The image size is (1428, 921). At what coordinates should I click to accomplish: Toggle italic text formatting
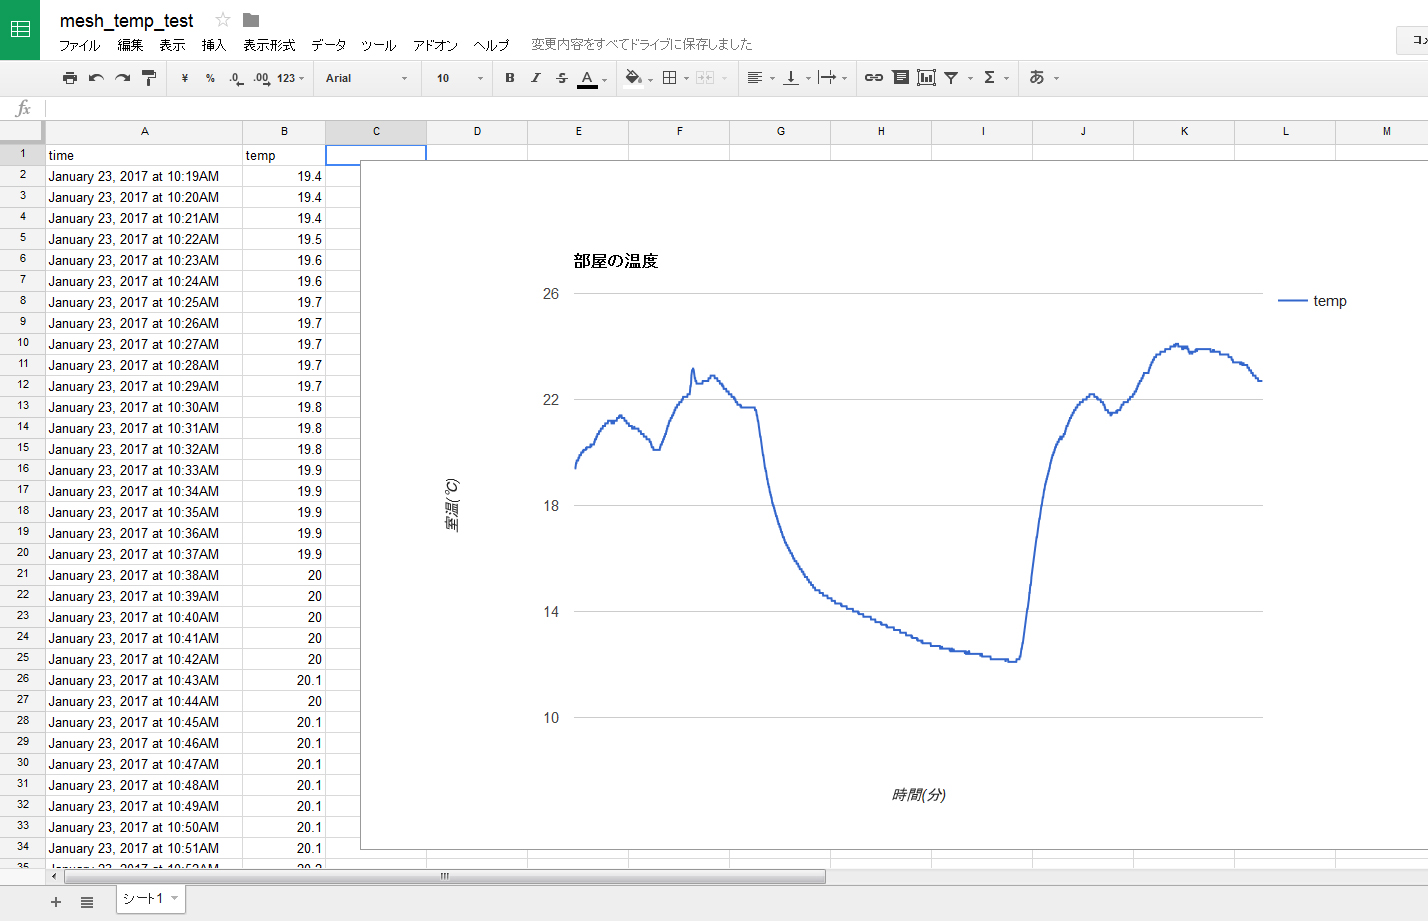coord(536,78)
